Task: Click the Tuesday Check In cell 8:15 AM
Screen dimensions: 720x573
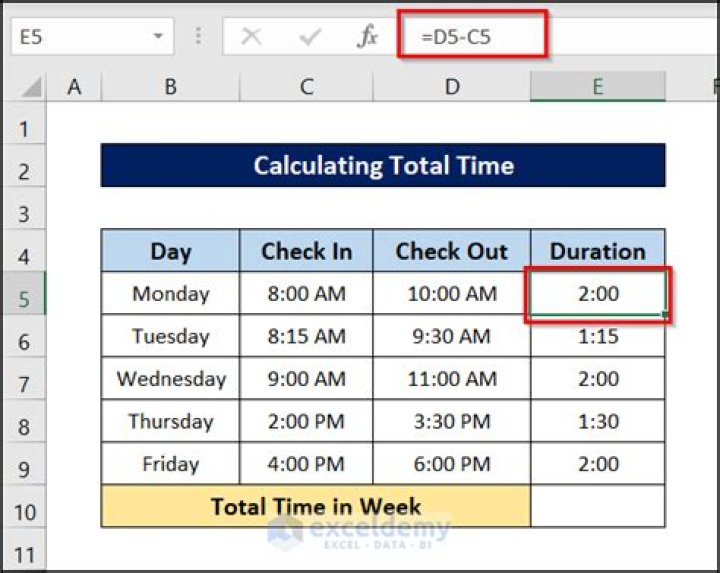Action: point(306,336)
